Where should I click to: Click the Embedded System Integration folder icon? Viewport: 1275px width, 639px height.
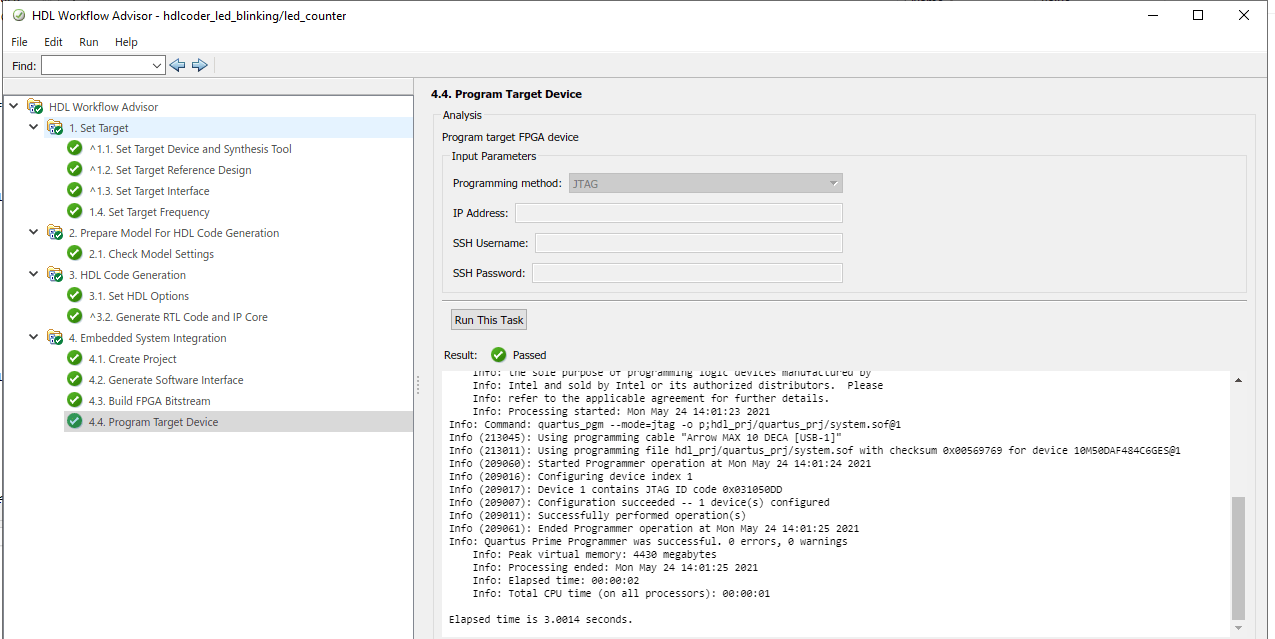click(55, 338)
